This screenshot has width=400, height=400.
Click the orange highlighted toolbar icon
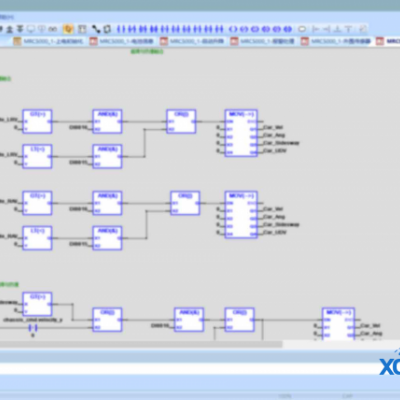tap(68, 29)
